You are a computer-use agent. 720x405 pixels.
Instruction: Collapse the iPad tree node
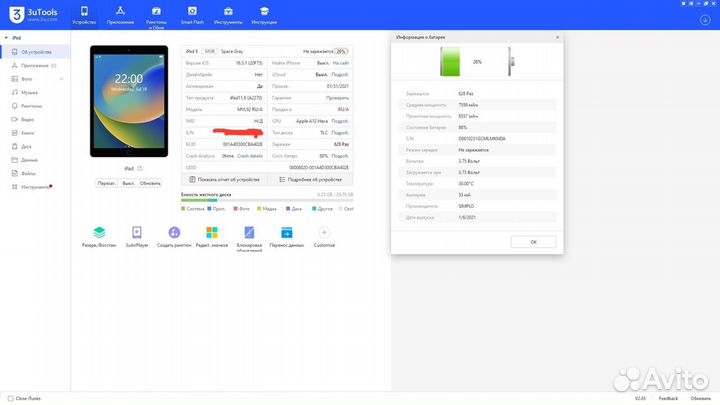pos(6,38)
